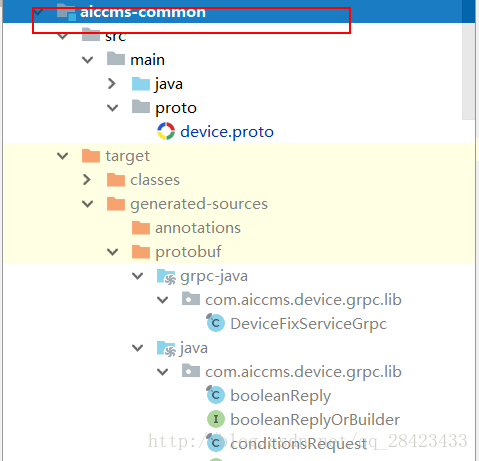Screen dimensions: 479x461
Task: Collapse the generated-sources folder
Action: pos(88,204)
